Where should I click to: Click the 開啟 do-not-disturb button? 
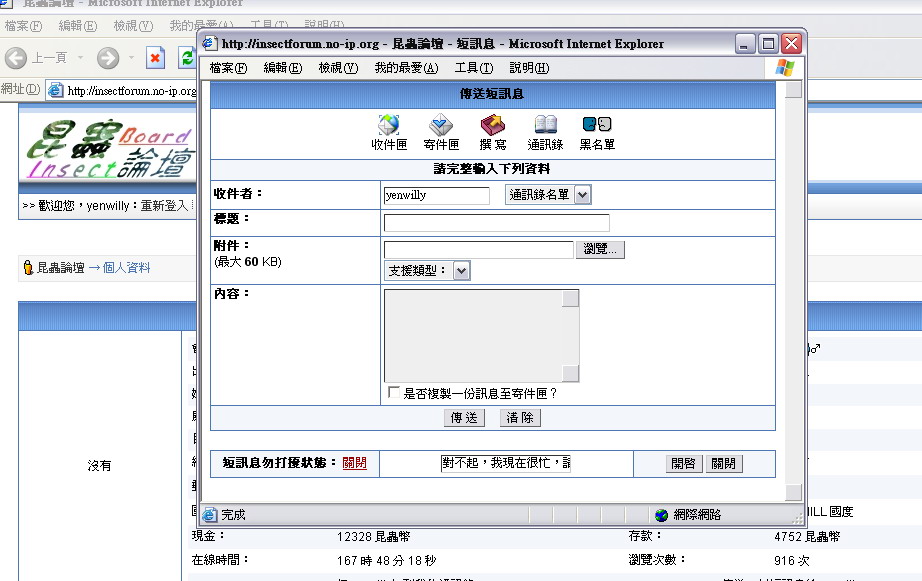(684, 464)
